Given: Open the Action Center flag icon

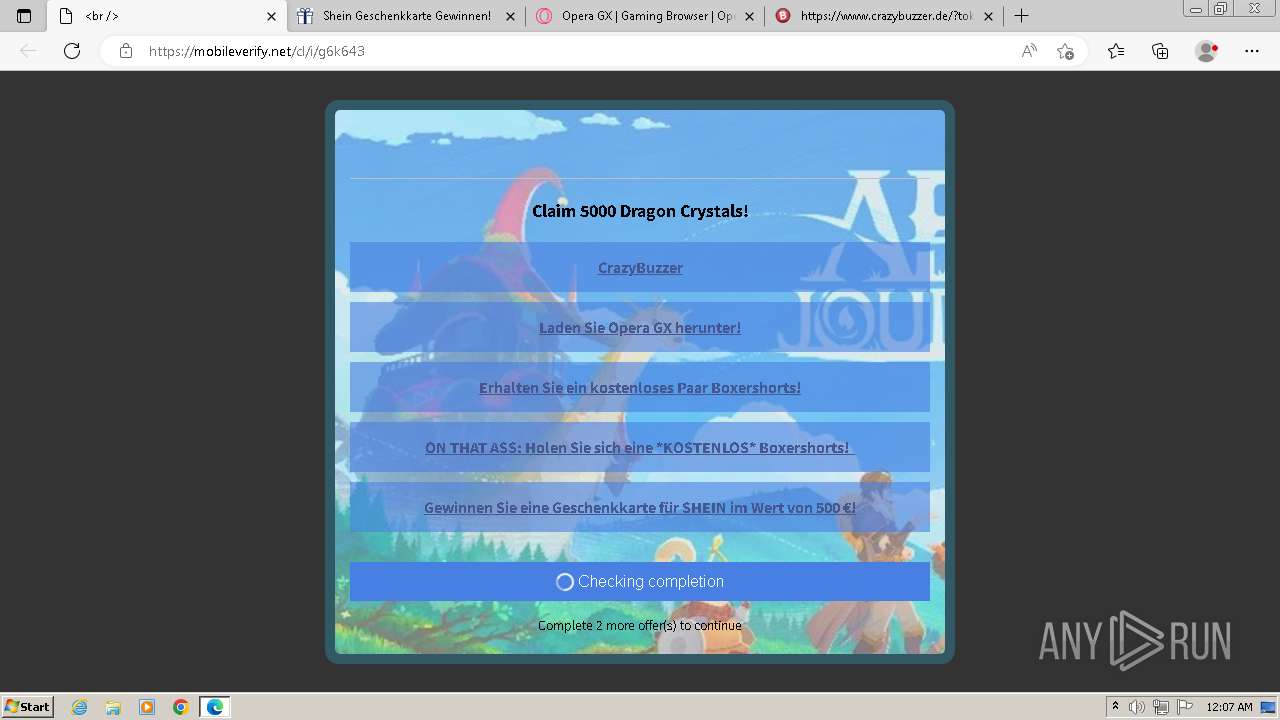Looking at the screenshot, I should pos(1185,707).
